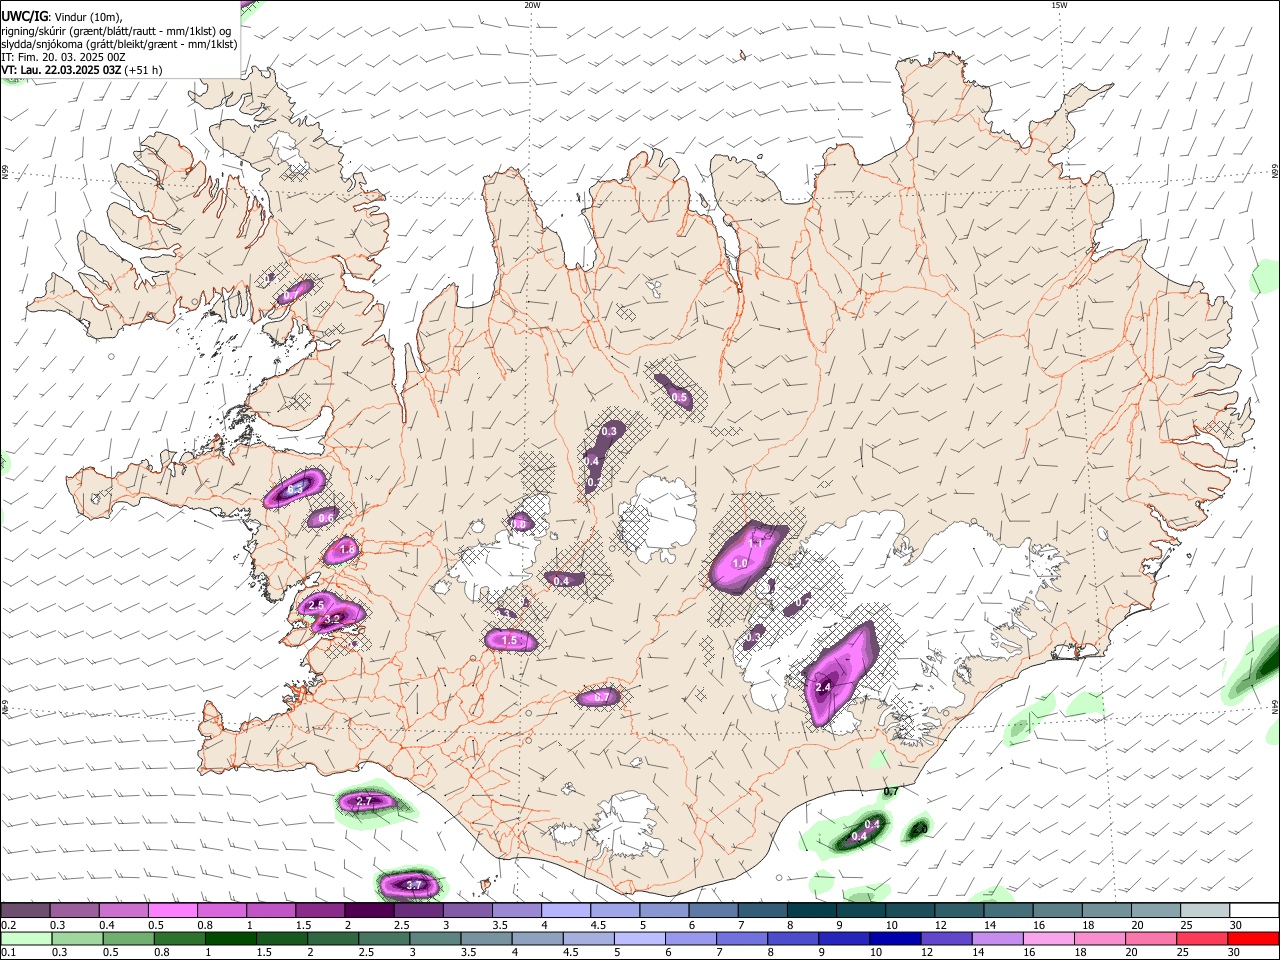Select the bright red 30 rain legend swatch

click(1253, 939)
